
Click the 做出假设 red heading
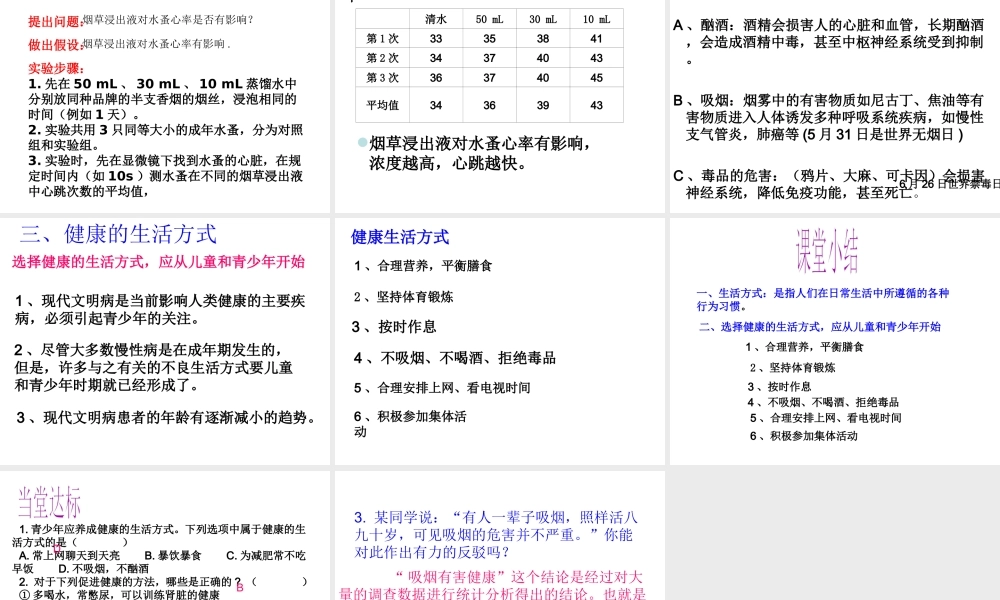pyautogui.click(x=55, y=45)
